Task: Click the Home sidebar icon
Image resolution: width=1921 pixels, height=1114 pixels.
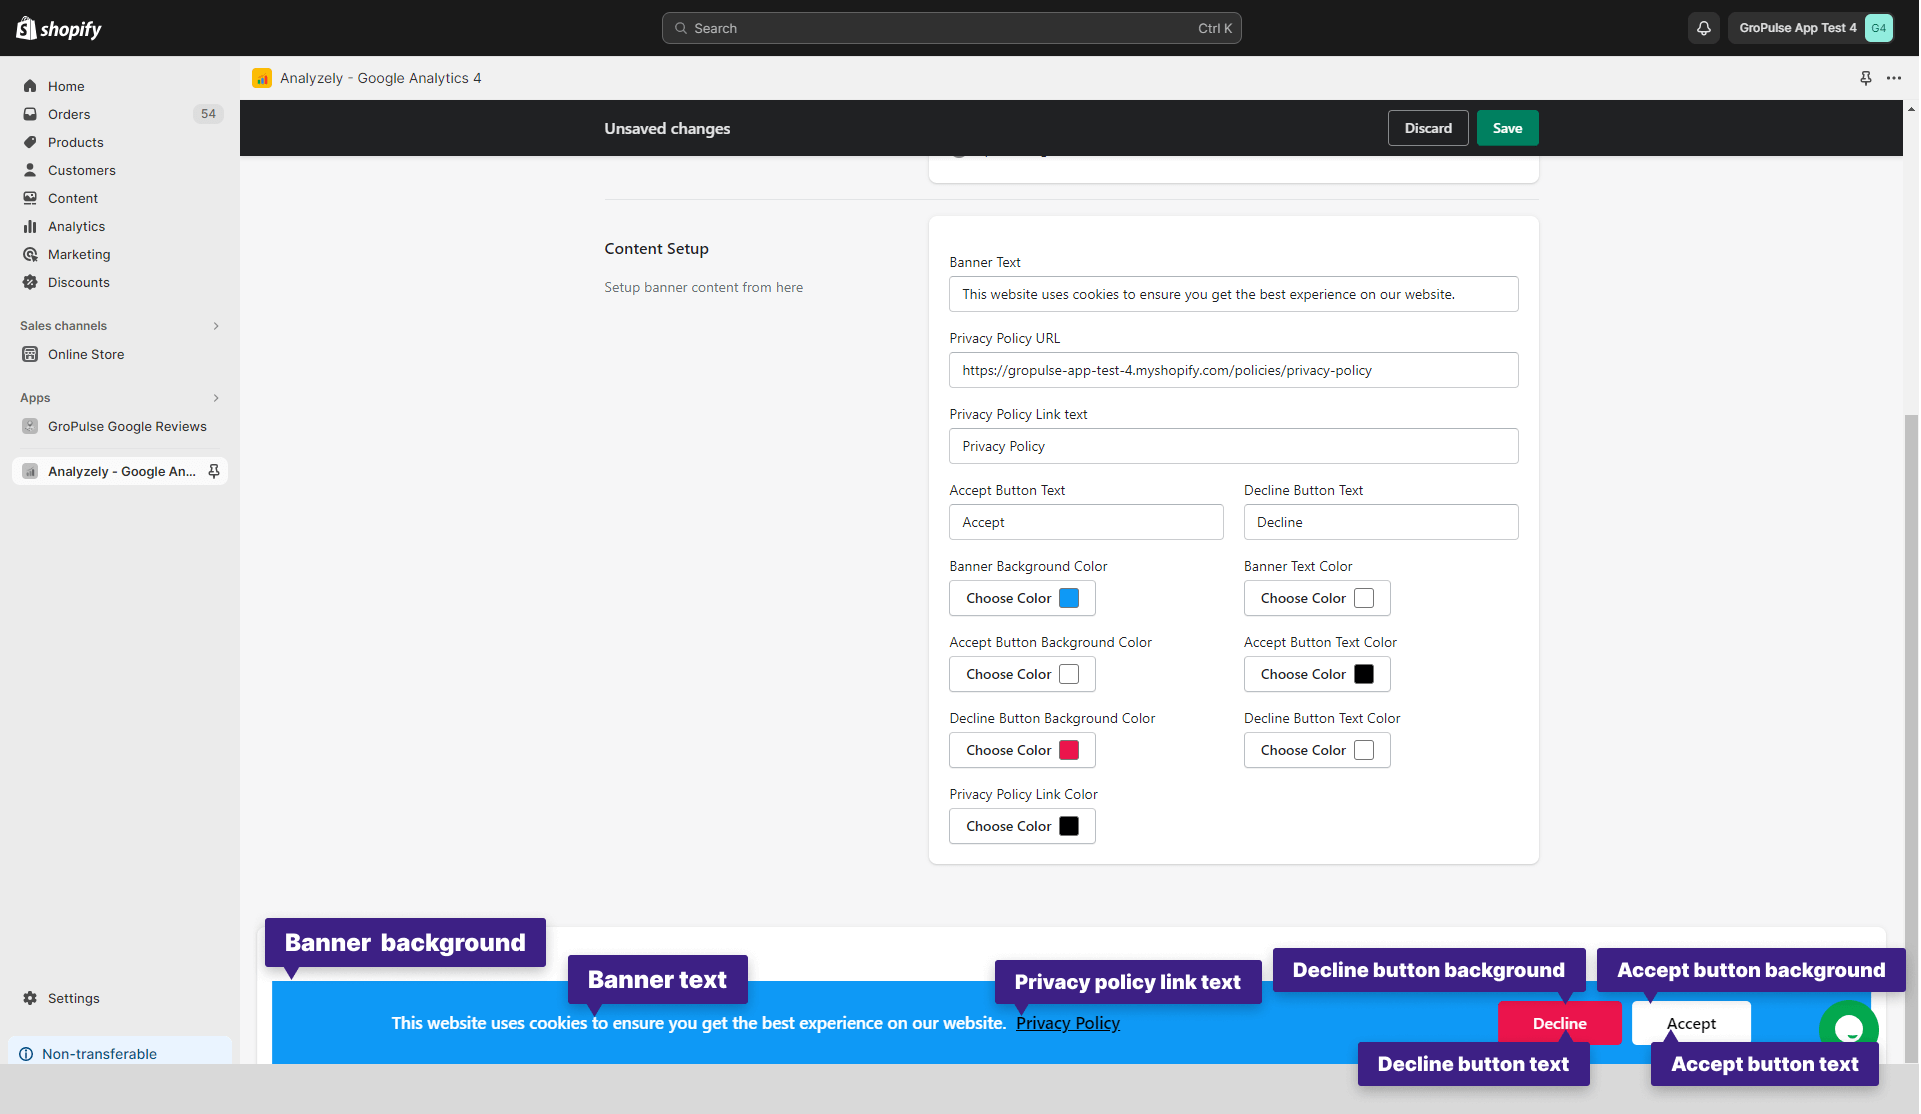Action: [x=30, y=86]
